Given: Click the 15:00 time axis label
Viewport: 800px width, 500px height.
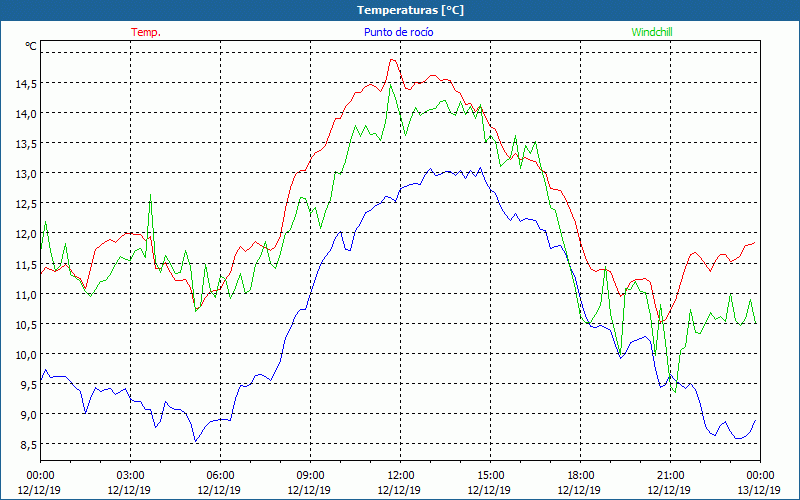Looking at the screenshot, I should point(490,476).
